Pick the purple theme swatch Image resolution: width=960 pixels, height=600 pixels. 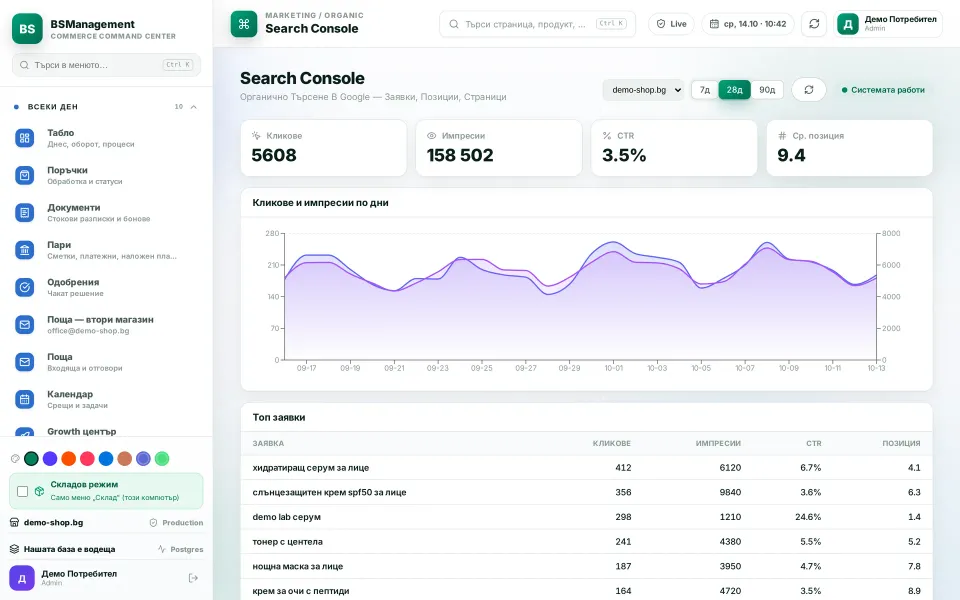50,459
